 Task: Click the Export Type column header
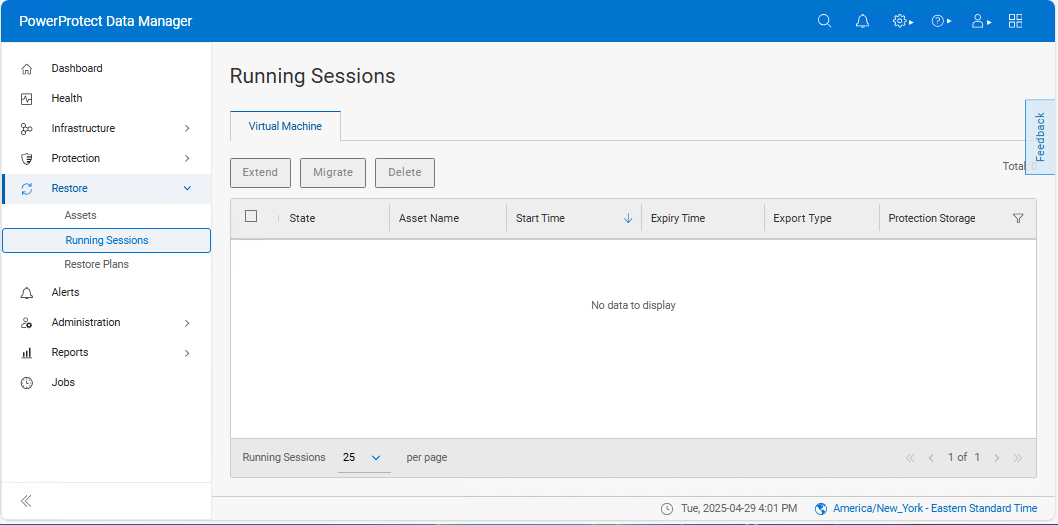pos(802,218)
